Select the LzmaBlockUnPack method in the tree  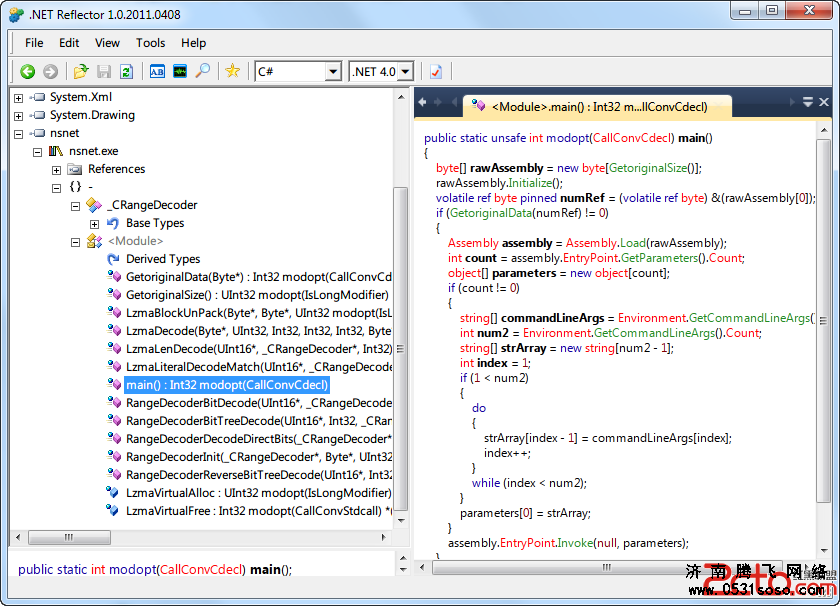(x=259, y=313)
